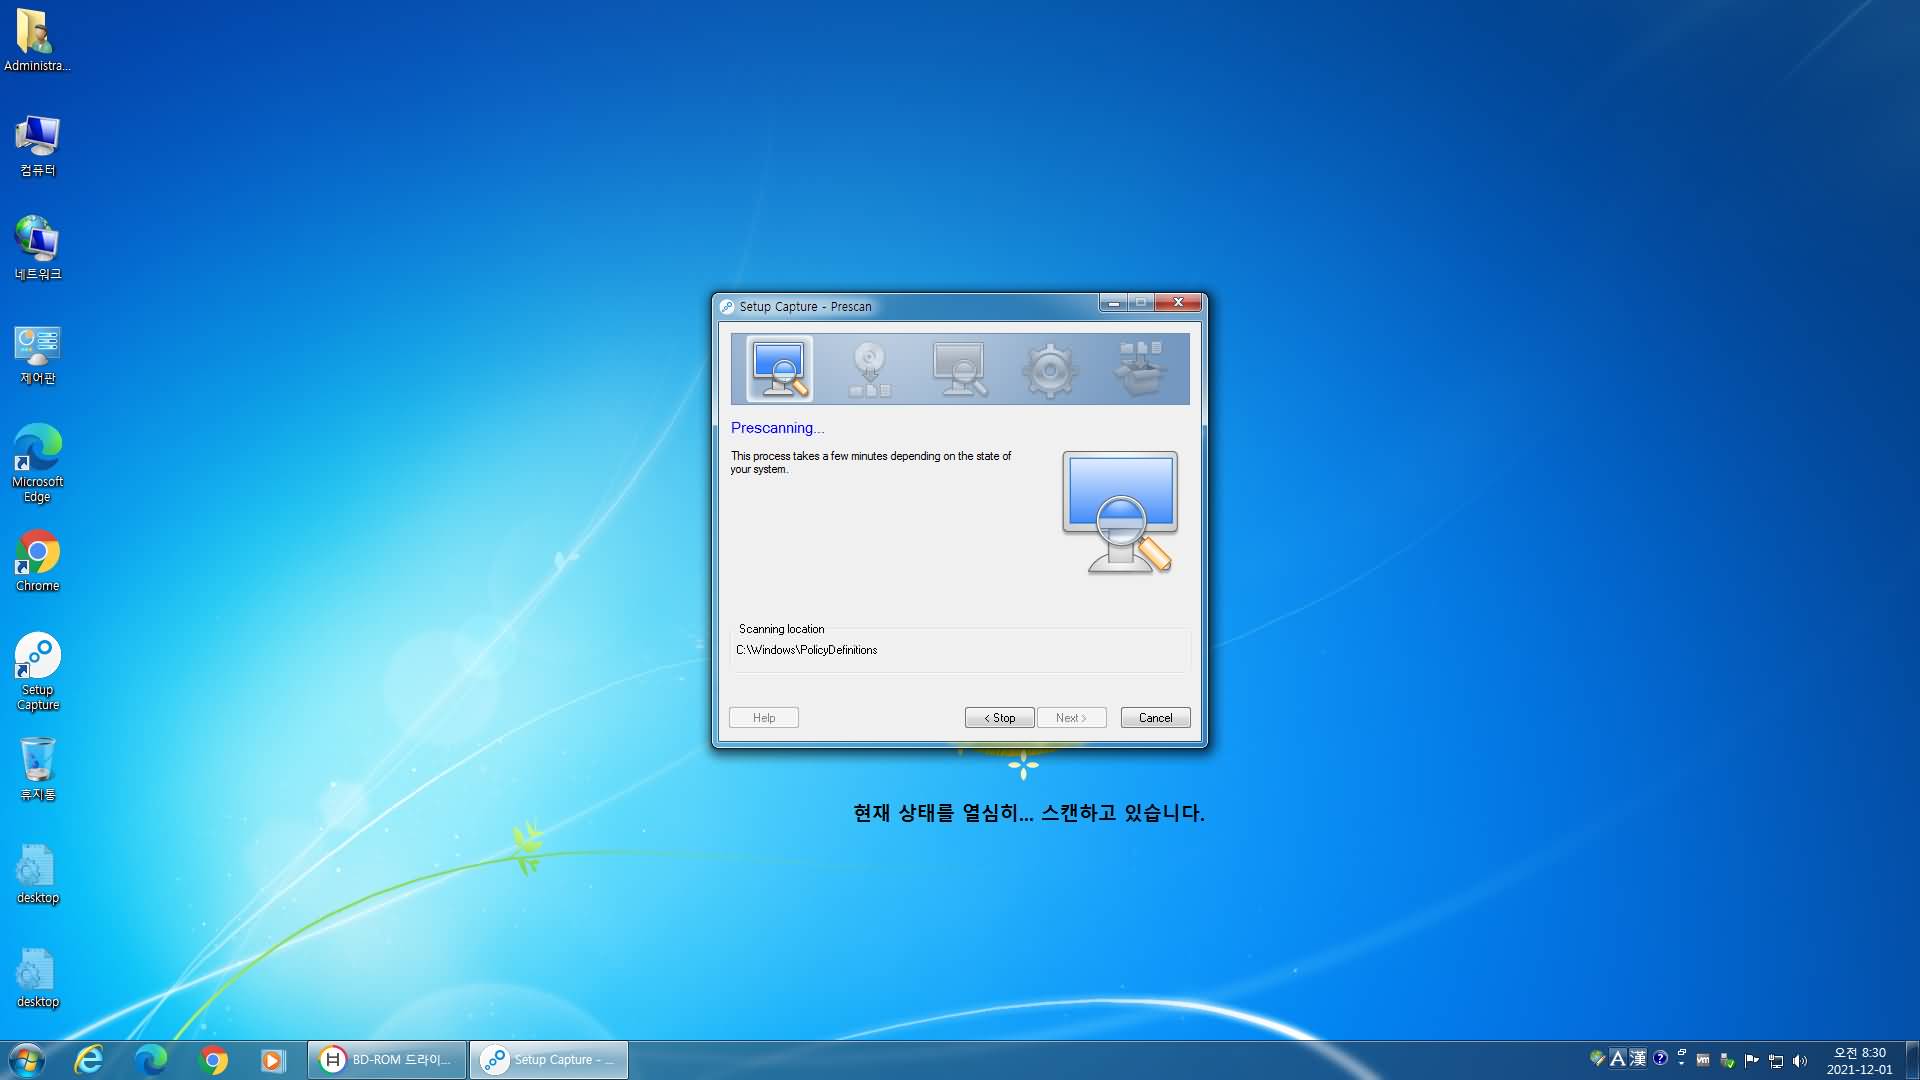
Task: Select the Microsoft Edge desktop shortcut
Action: pos(37,463)
